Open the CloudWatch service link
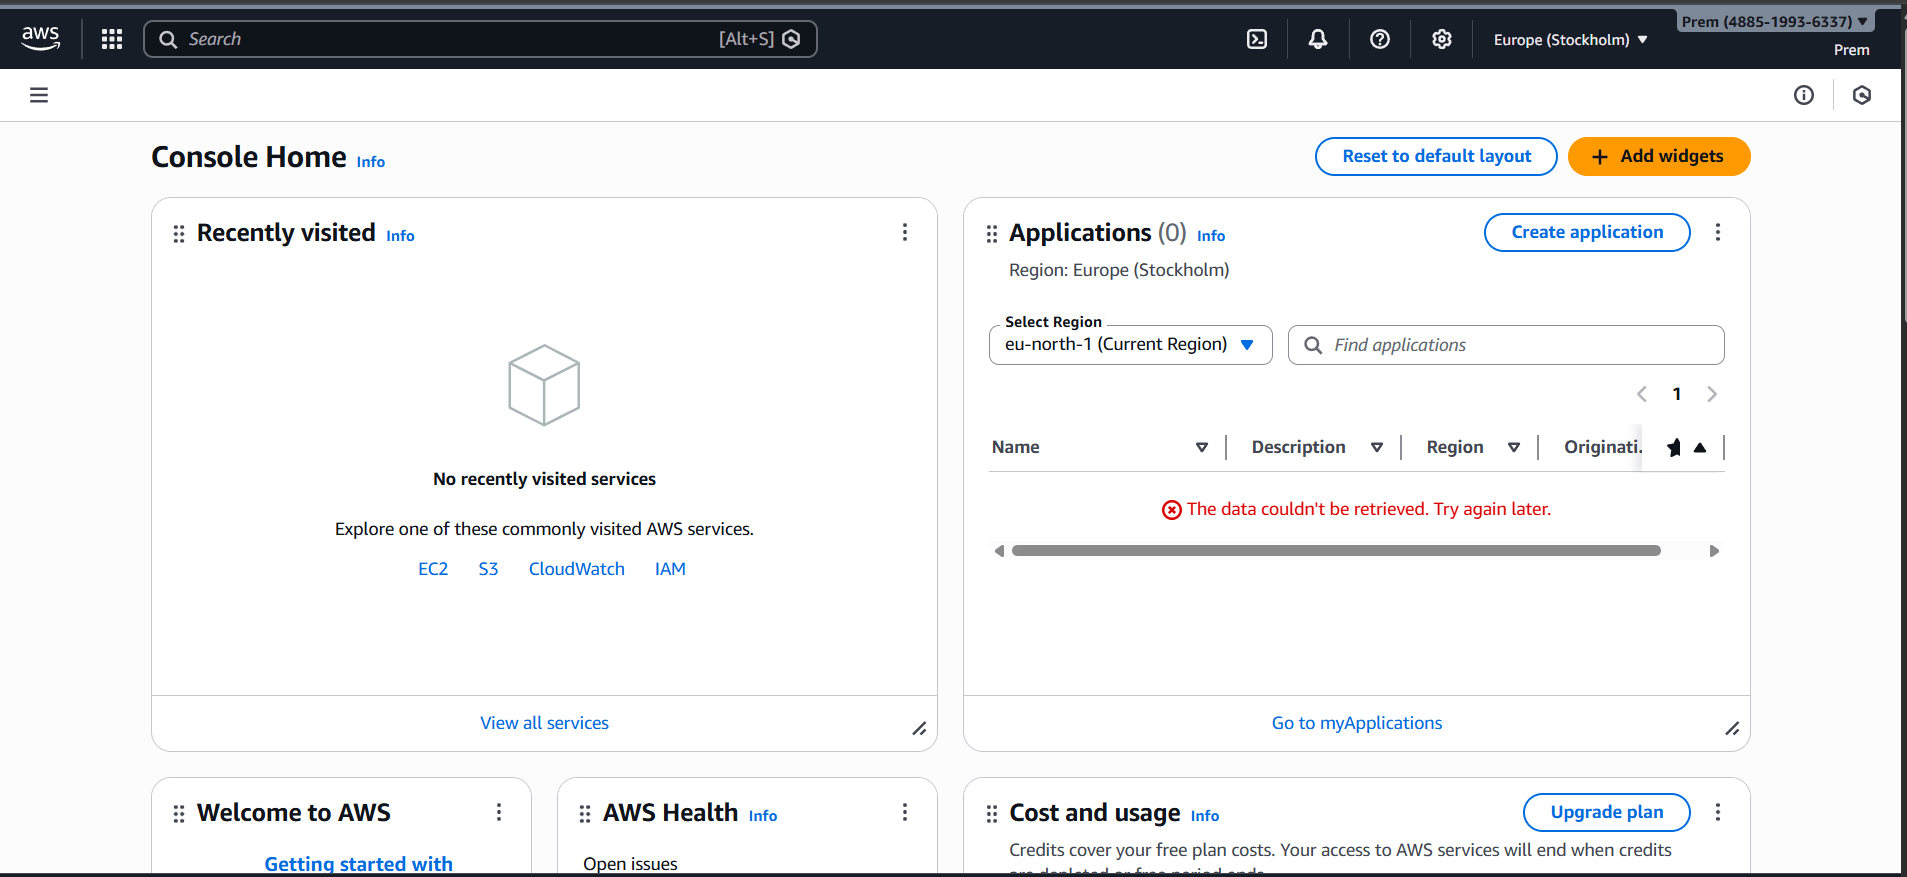The width and height of the screenshot is (1907, 877). 577,569
